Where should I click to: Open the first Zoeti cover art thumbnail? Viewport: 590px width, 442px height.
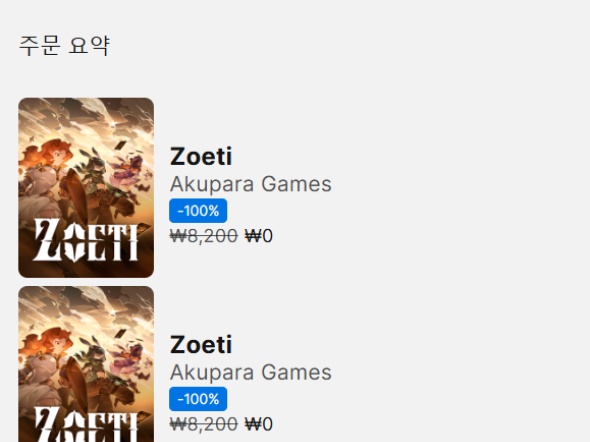[86, 188]
